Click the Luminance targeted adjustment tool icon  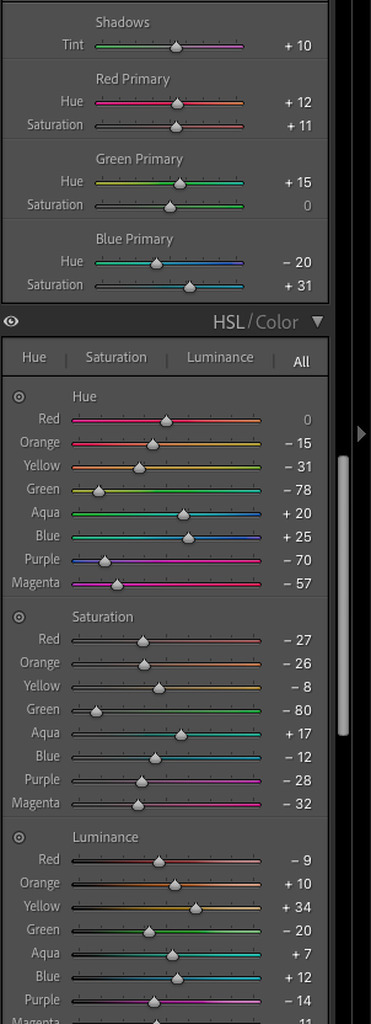pyautogui.click(x=19, y=837)
